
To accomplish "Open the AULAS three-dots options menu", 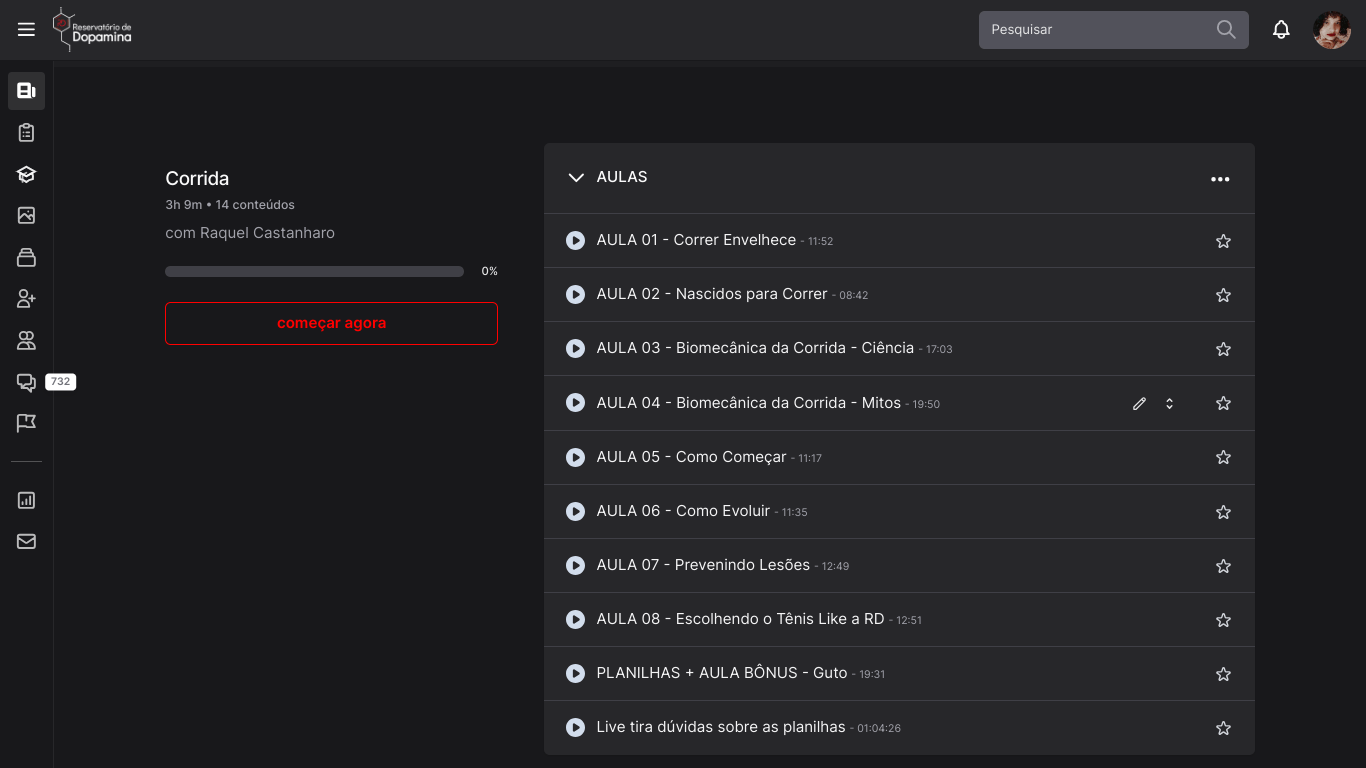I will tap(1220, 179).
